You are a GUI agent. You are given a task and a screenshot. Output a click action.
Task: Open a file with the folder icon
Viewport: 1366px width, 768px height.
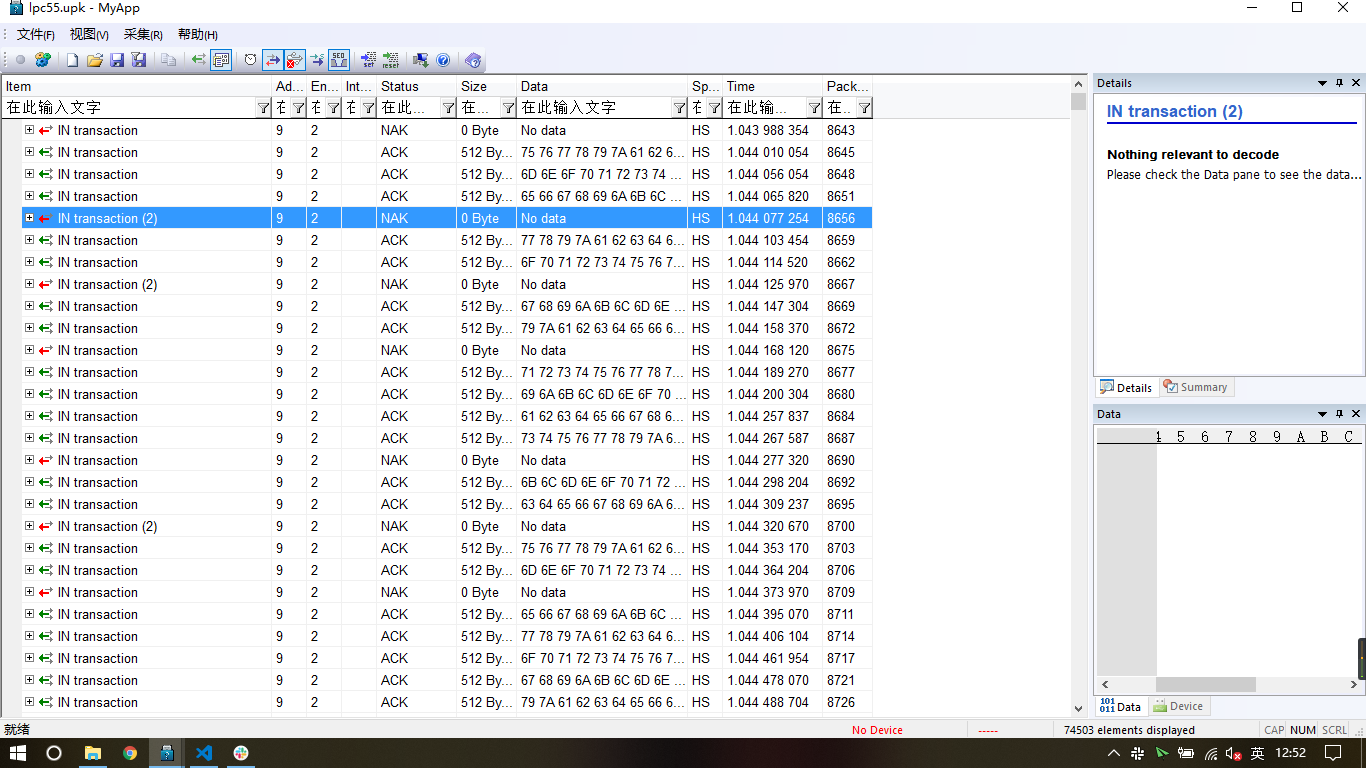tap(95, 60)
